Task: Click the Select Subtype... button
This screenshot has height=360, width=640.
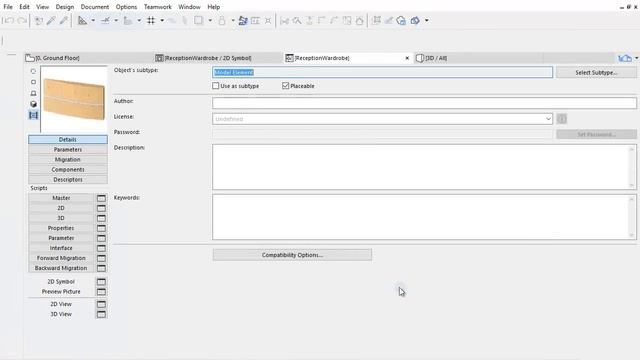Action: click(x=596, y=72)
